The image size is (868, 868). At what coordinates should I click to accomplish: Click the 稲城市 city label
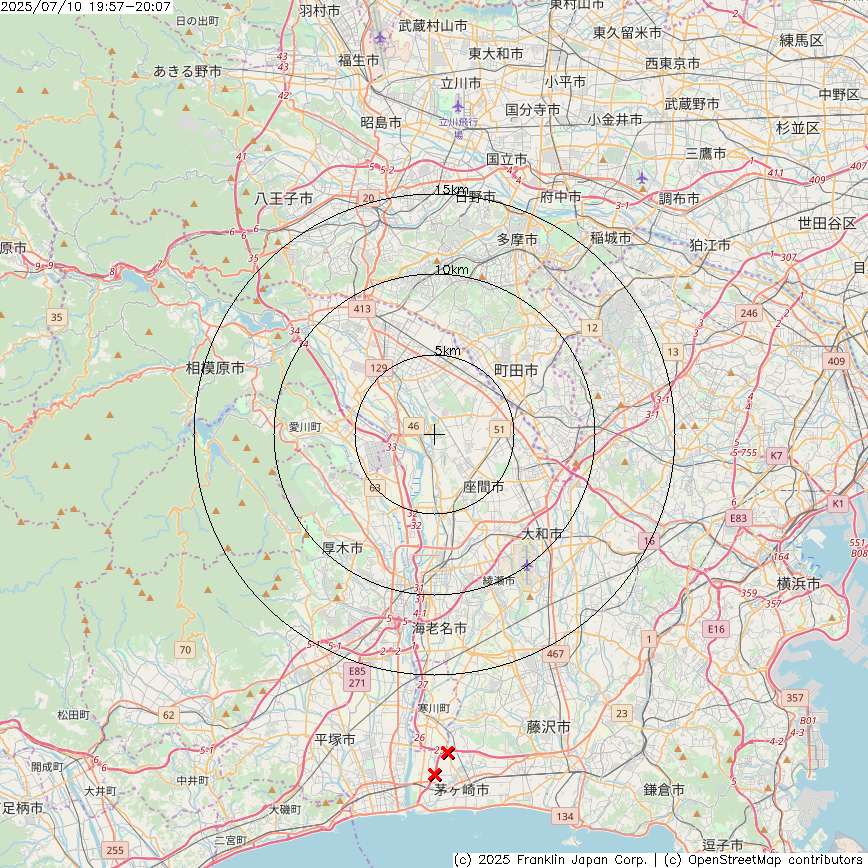pos(611,238)
